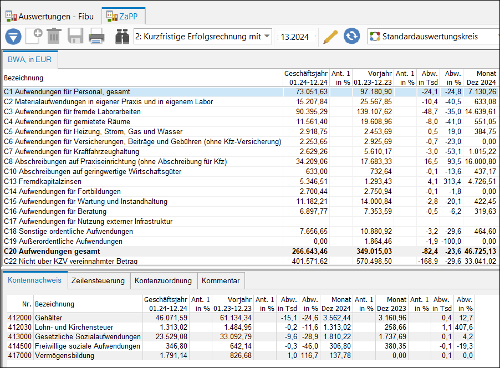Select the ZaPP tab
Viewport: 500px width, 368px height.
pos(124,16)
